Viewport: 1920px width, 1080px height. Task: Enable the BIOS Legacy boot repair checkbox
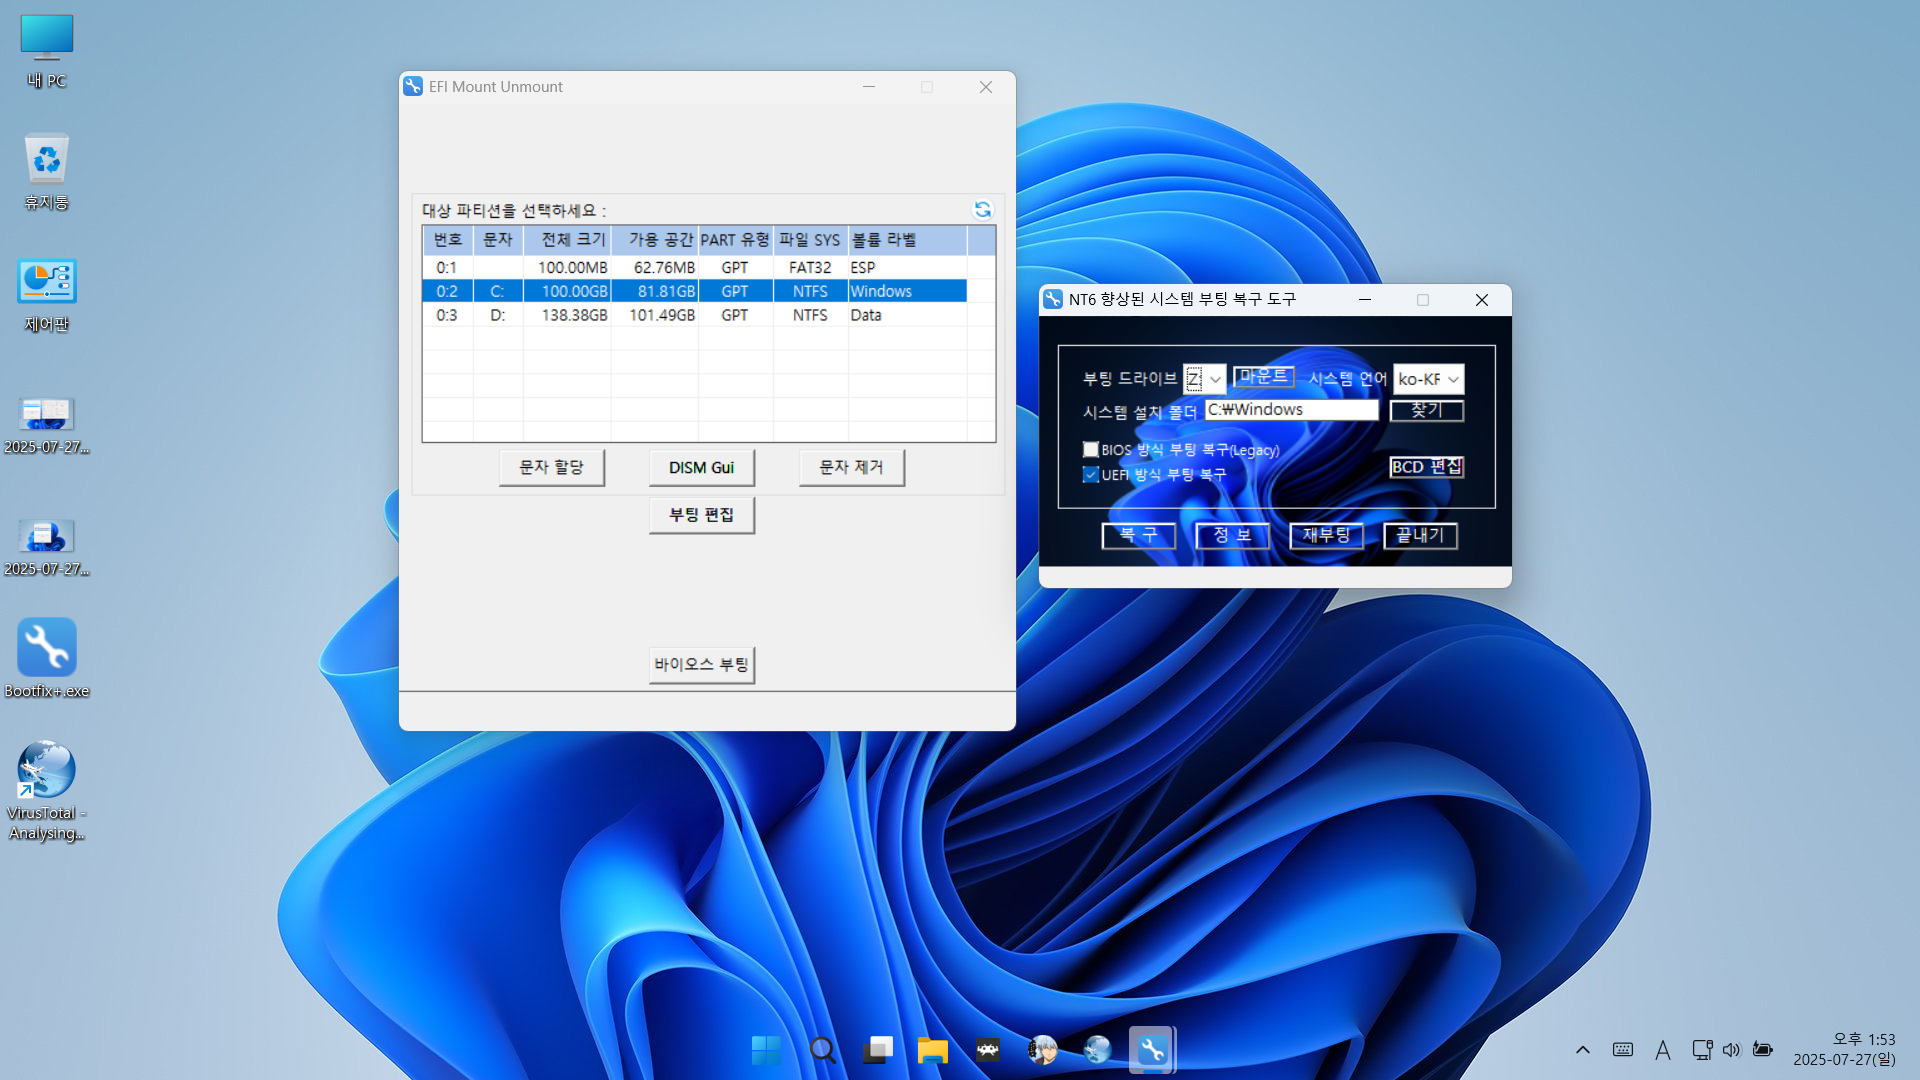1091,450
